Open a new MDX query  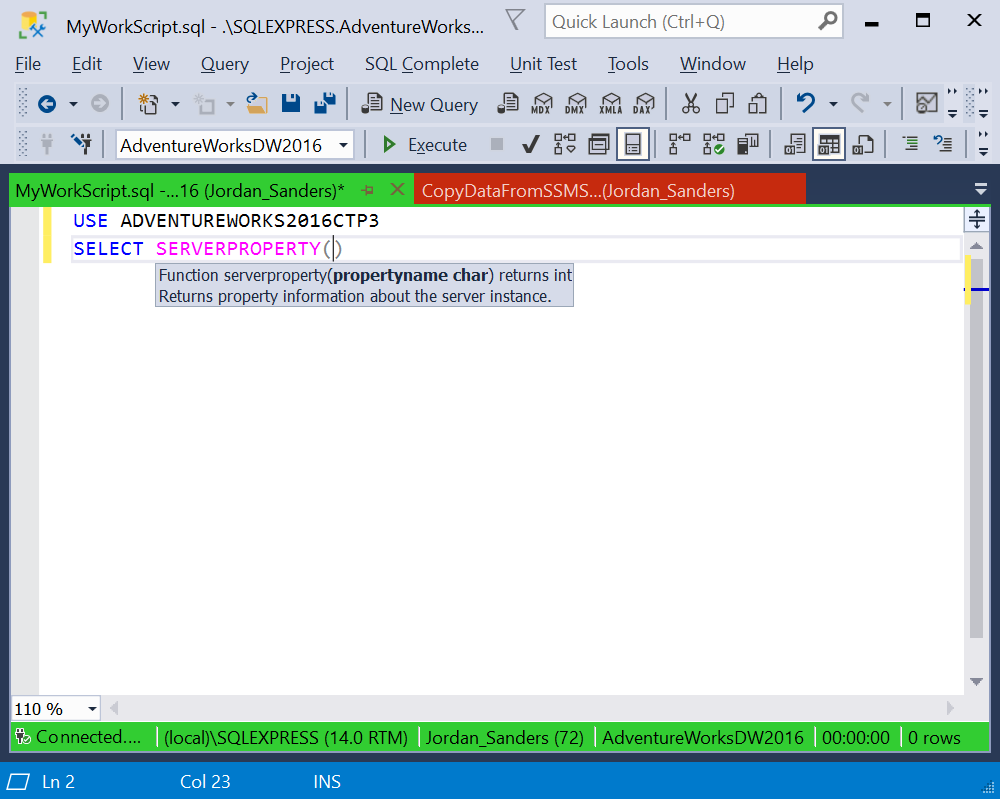click(542, 103)
